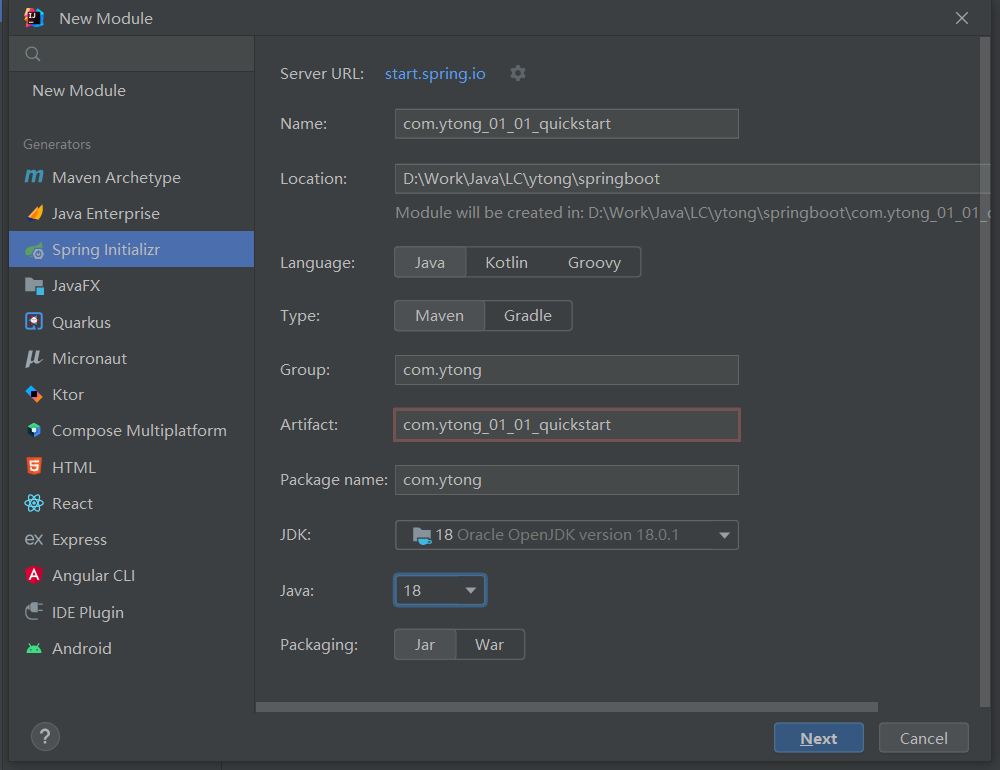Select Ktor generator entry

coord(131,394)
